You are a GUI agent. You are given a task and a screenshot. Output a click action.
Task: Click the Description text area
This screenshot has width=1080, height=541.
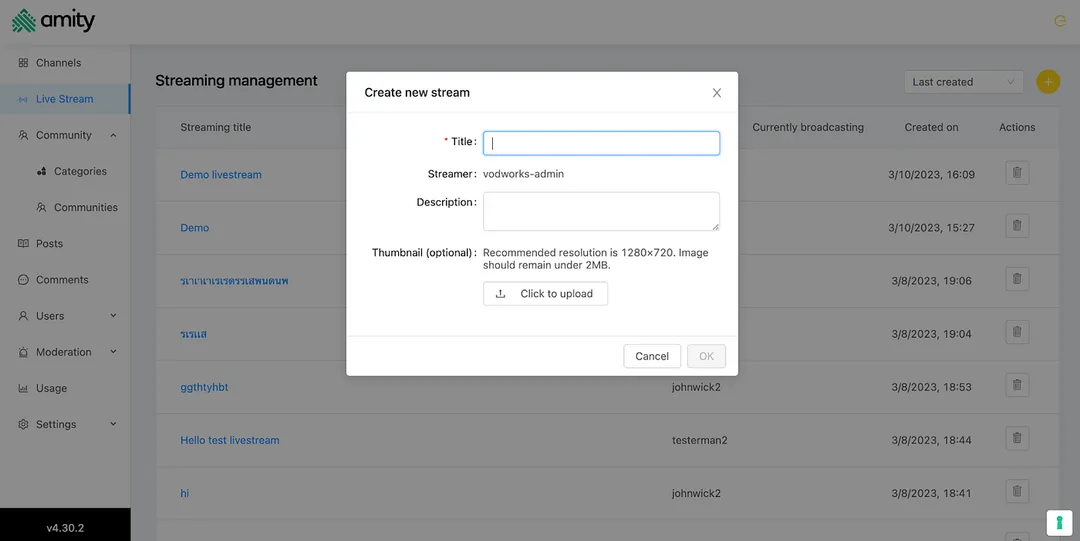601,212
